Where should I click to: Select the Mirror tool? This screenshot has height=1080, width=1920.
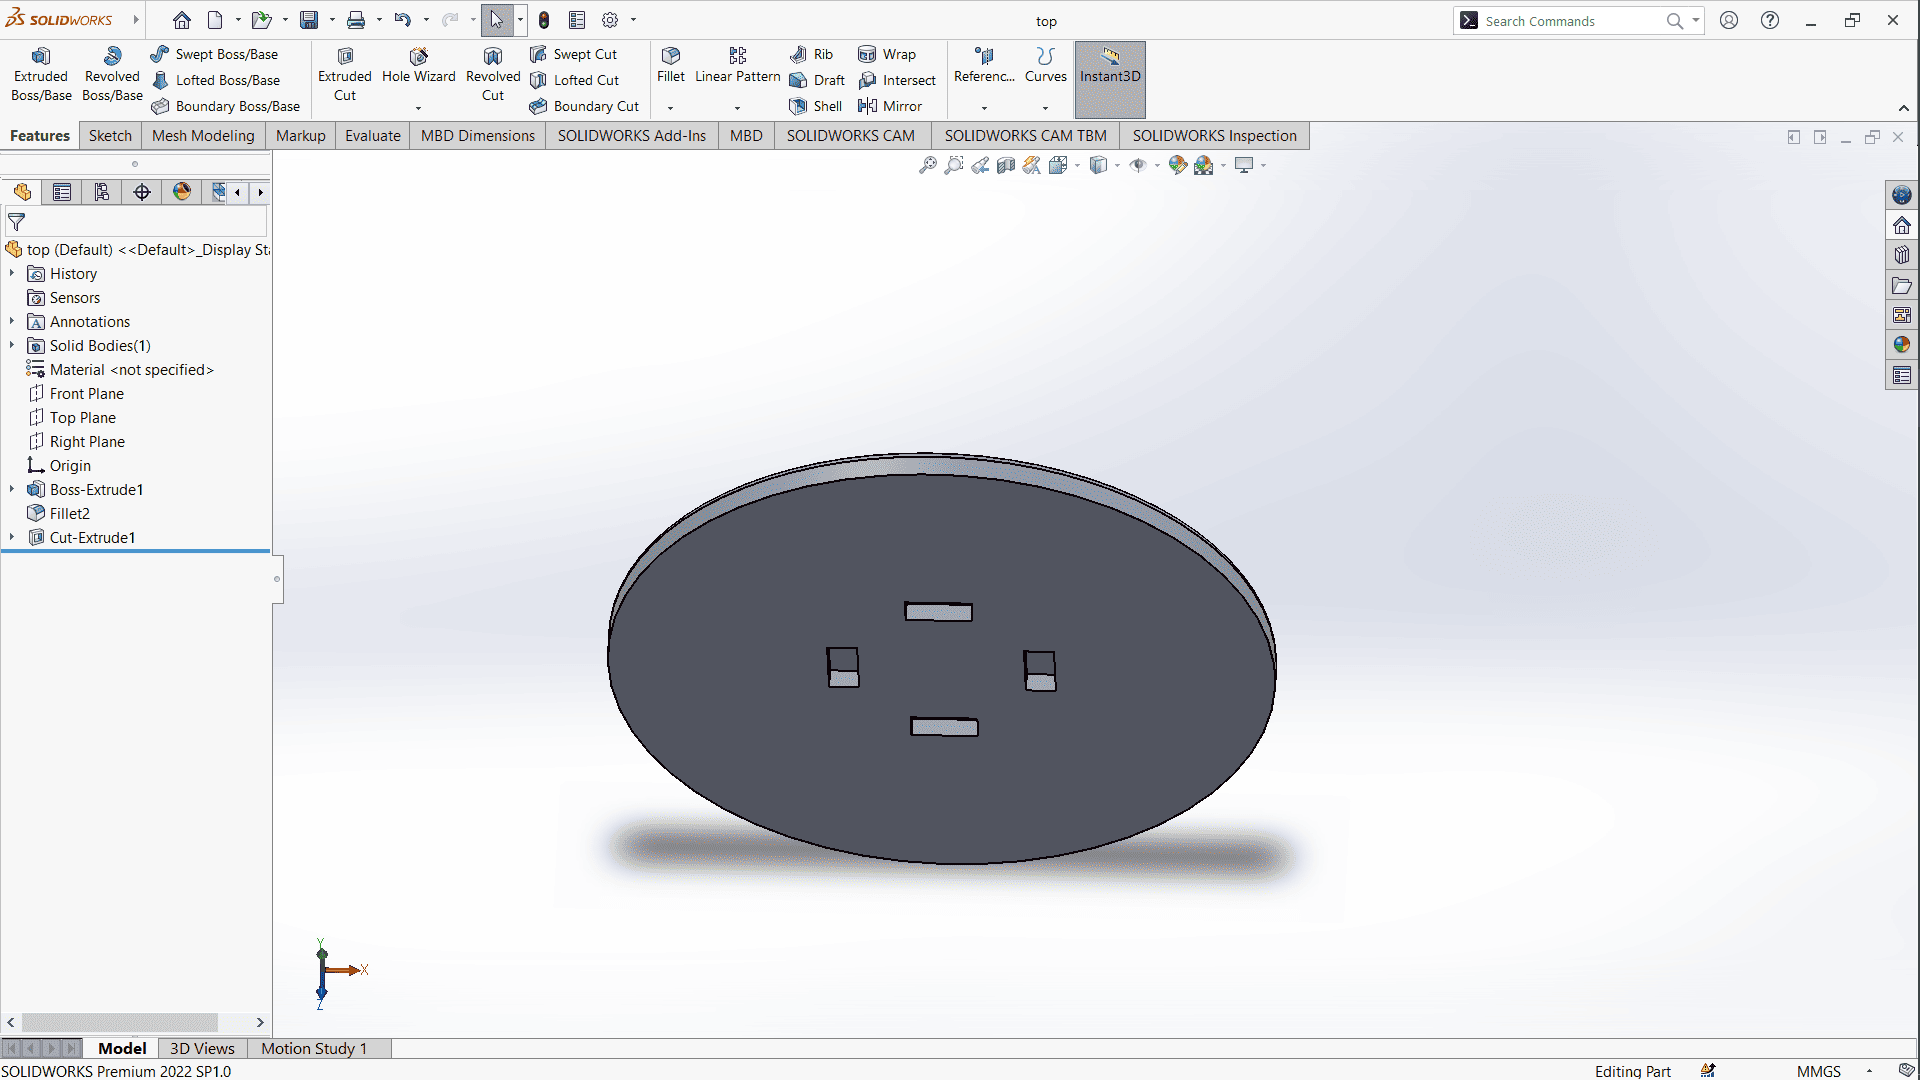[890, 106]
